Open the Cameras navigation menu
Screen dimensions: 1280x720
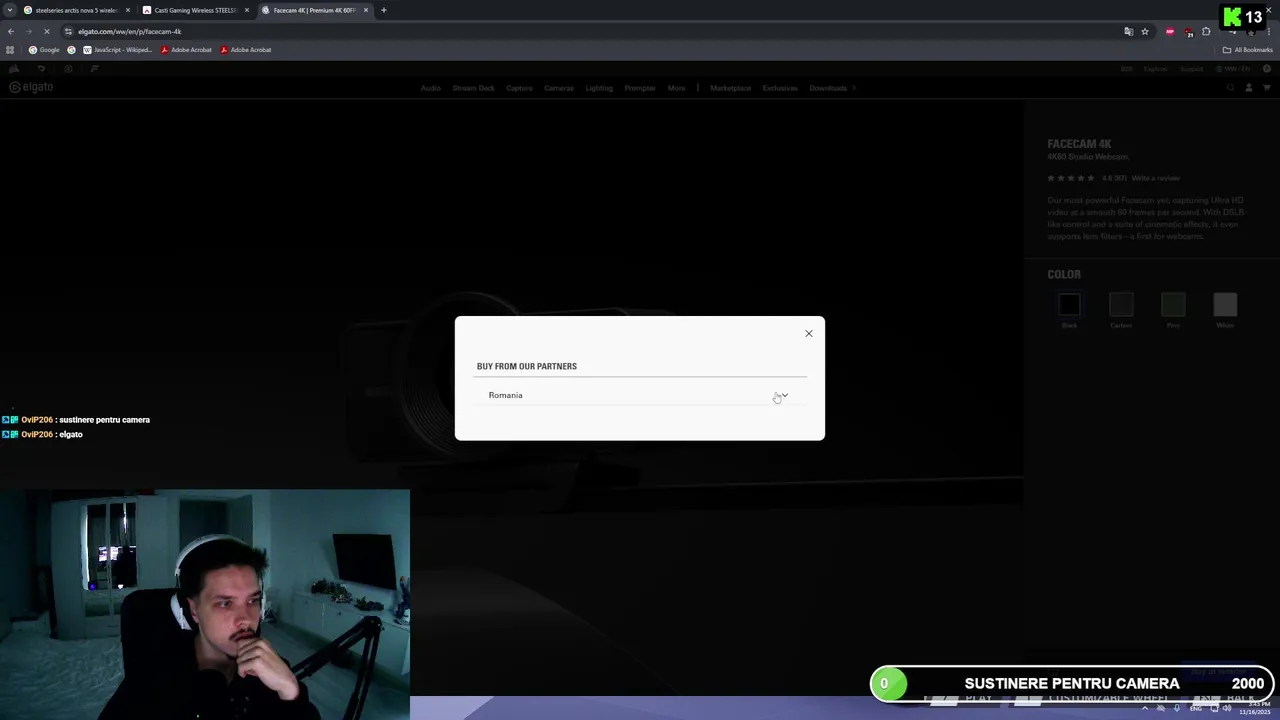click(x=559, y=88)
